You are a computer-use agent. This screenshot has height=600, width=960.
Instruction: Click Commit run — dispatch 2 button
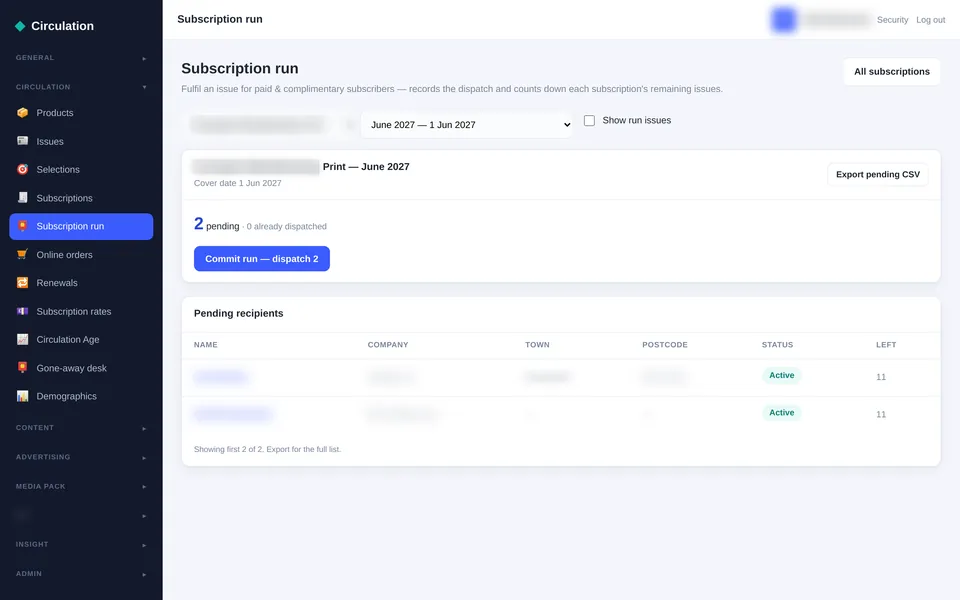(261, 258)
